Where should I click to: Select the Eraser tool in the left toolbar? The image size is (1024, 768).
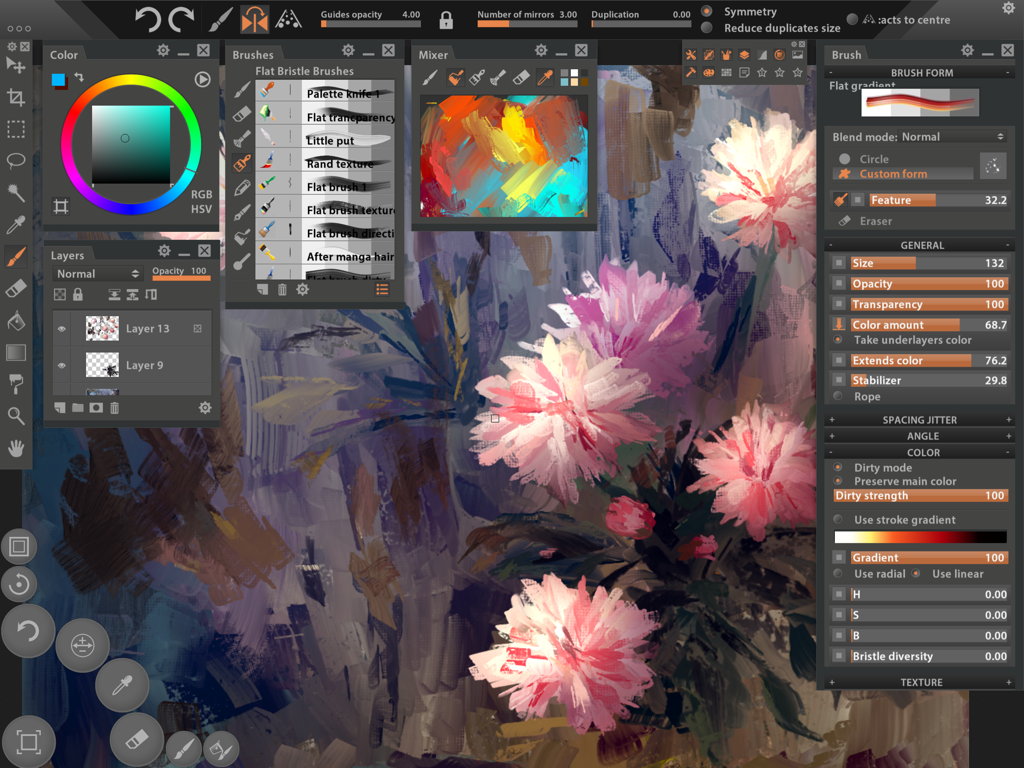(16, 288)
